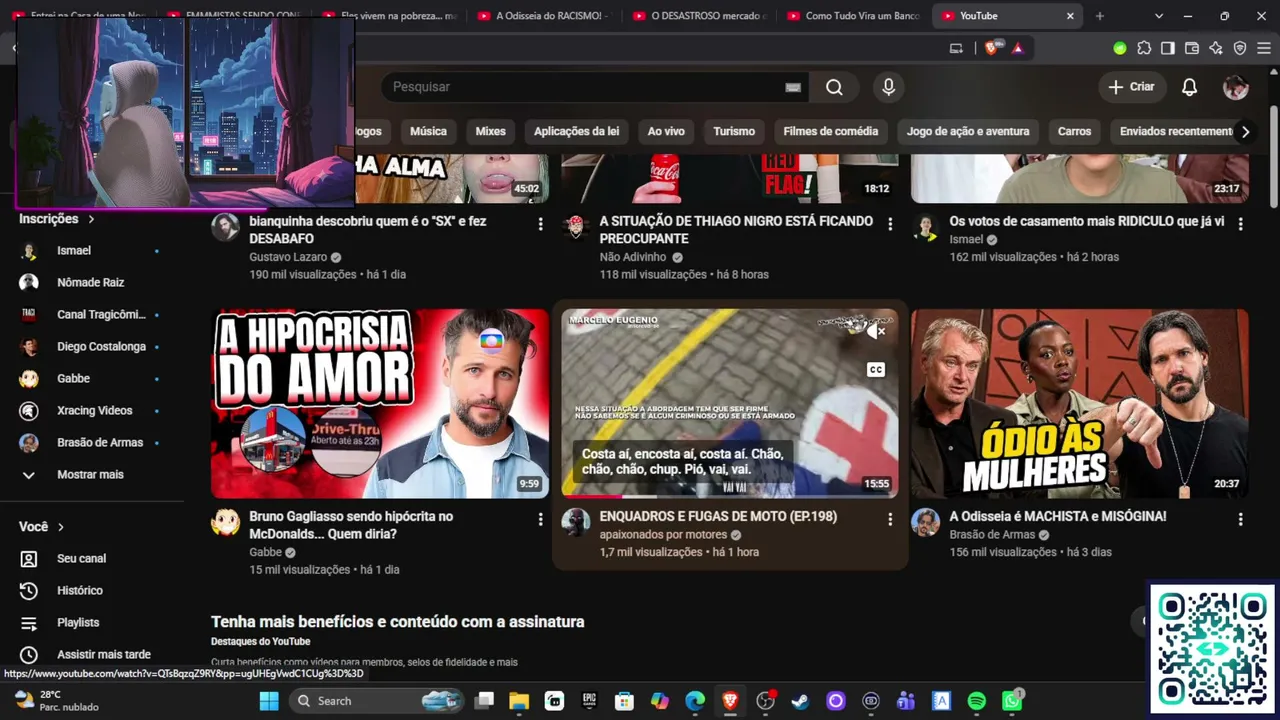Switch to 'A Odisseia do RACISMO' tab
This screenshot has width=1280, height=720.
coord(543,16)
